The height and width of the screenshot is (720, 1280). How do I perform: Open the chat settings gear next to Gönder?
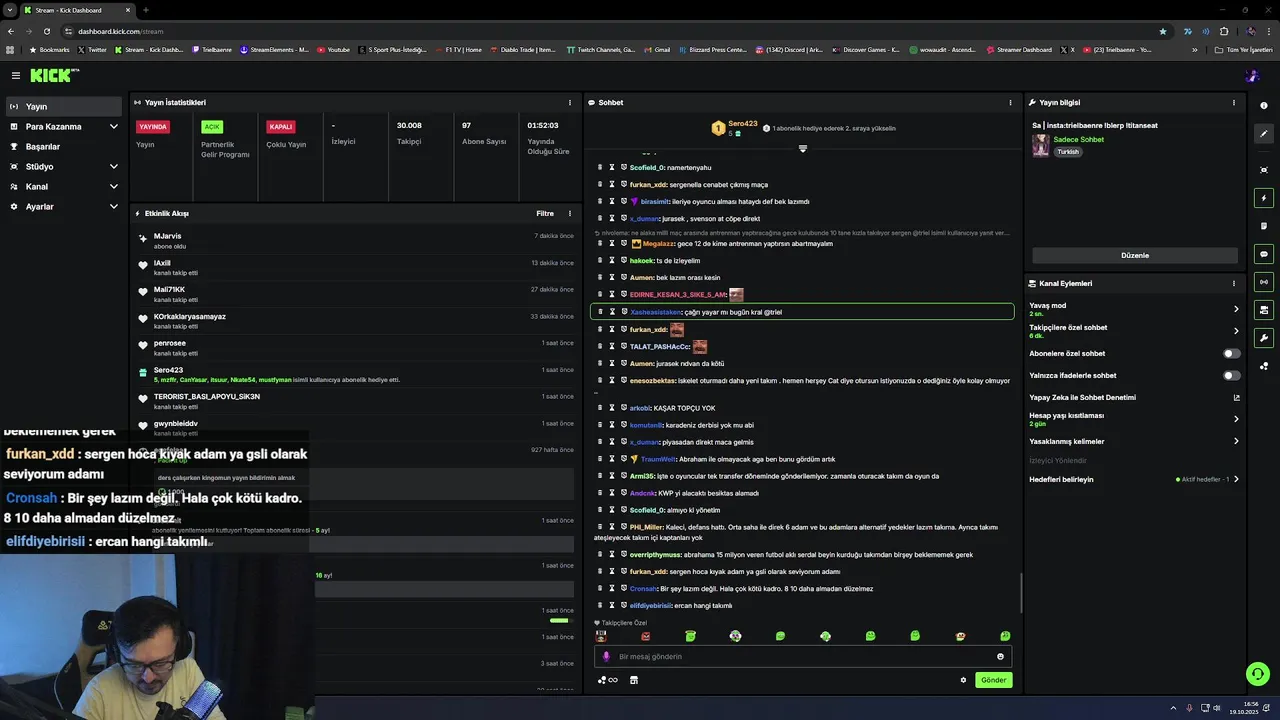click(963, 680)
